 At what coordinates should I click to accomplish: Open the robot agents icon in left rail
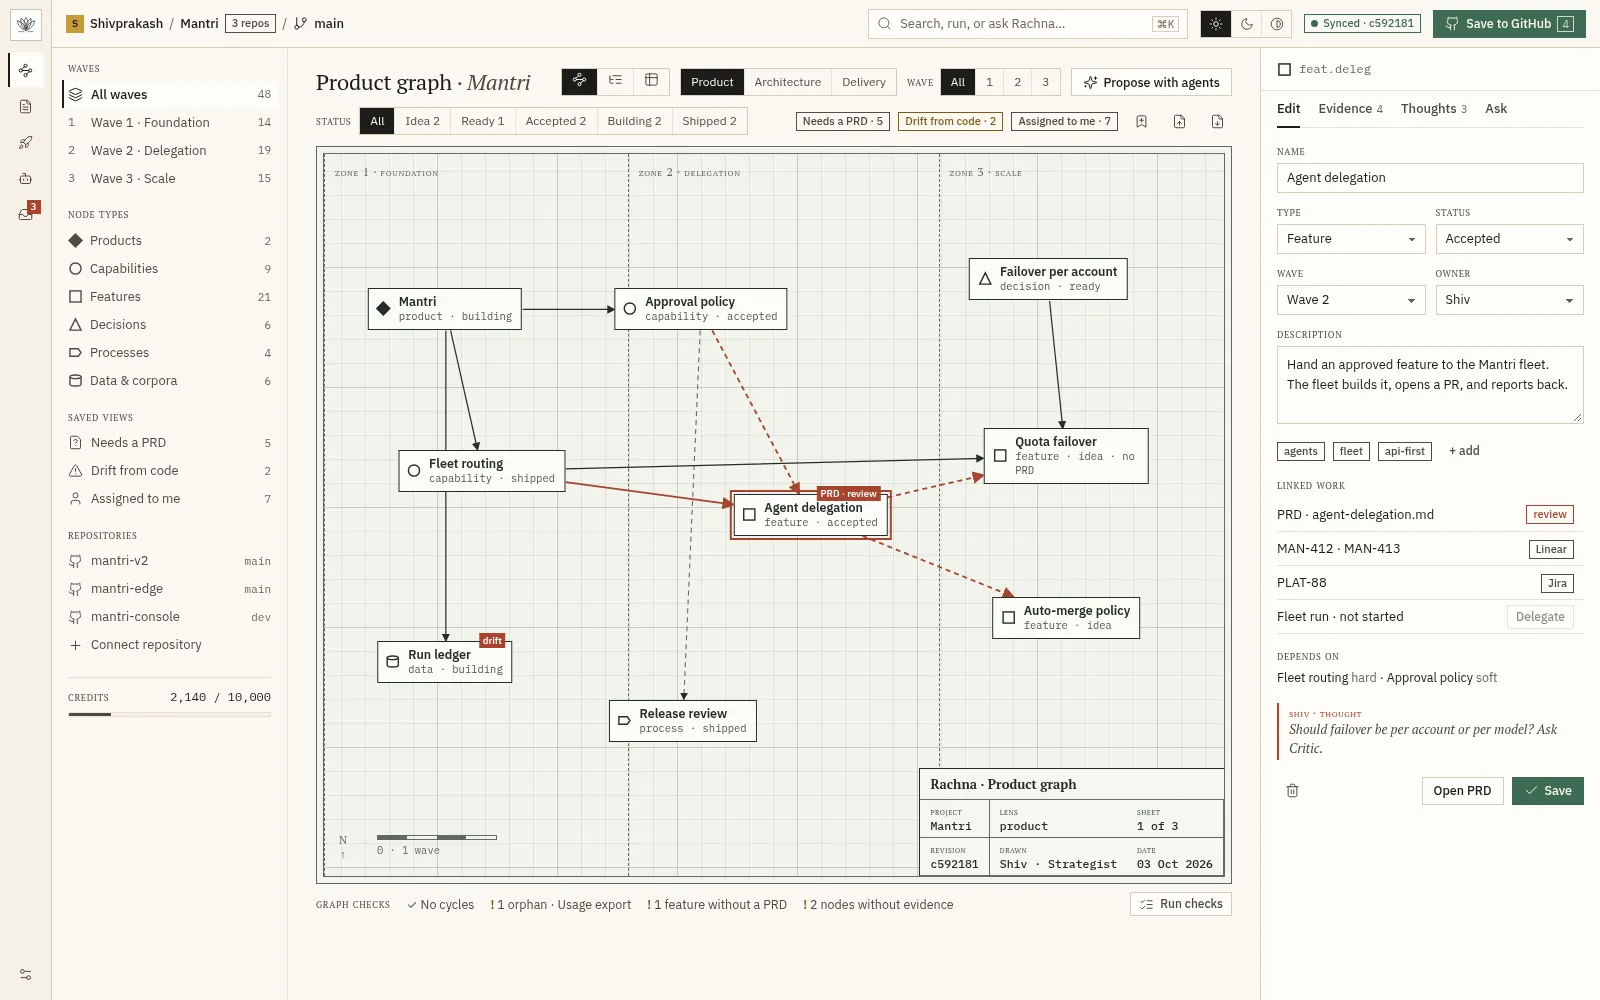coord(26,178)
